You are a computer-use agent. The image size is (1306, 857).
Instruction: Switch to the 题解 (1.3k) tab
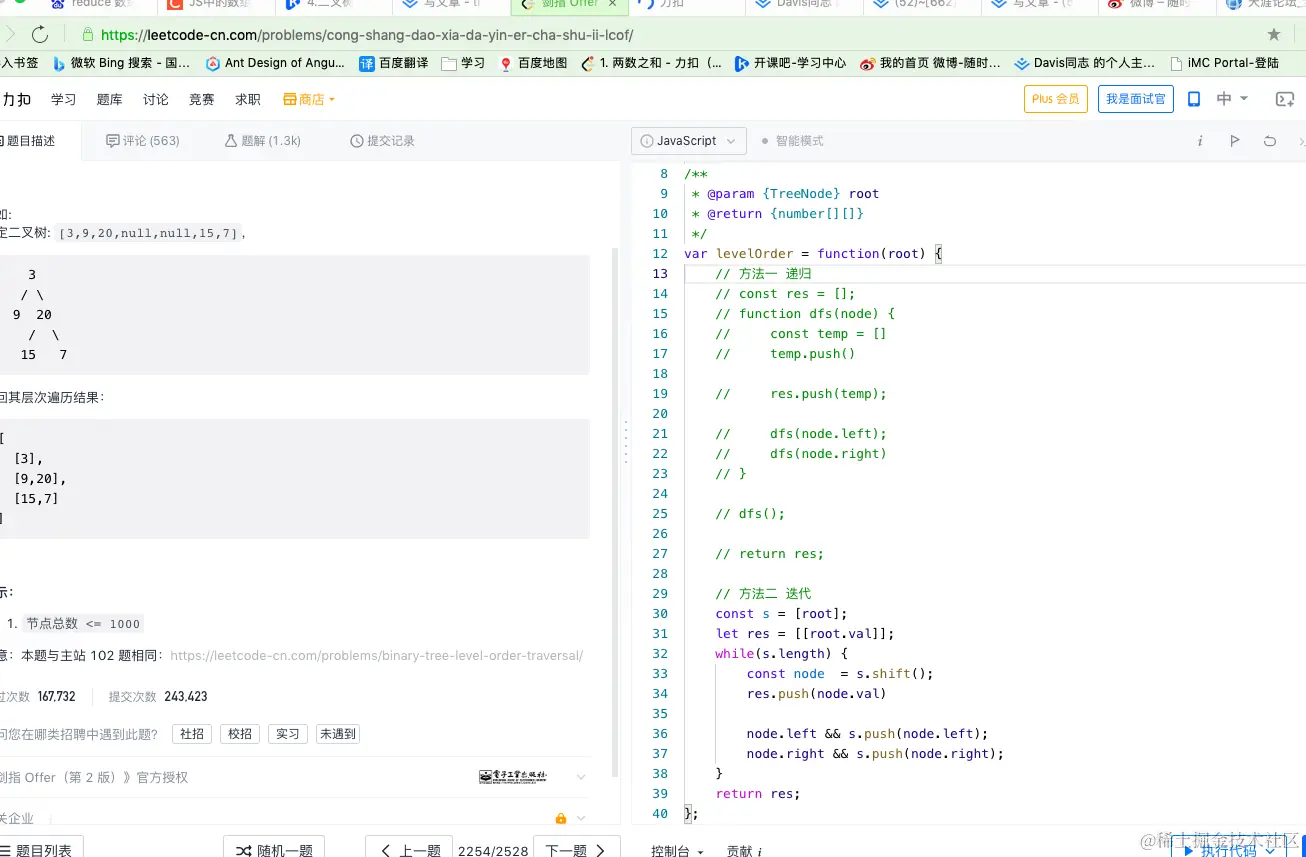pos(263,141)
